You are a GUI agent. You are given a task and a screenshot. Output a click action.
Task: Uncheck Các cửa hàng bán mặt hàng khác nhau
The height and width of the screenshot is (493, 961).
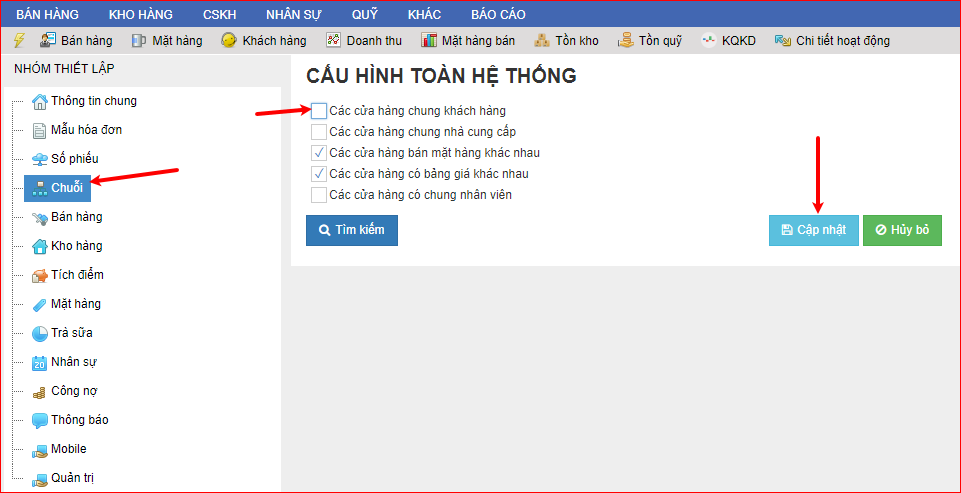[319, 153]
